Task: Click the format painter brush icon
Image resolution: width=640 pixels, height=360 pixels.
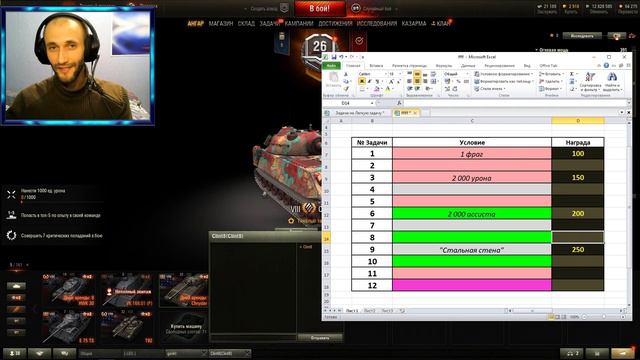Action: click(346, 89)
